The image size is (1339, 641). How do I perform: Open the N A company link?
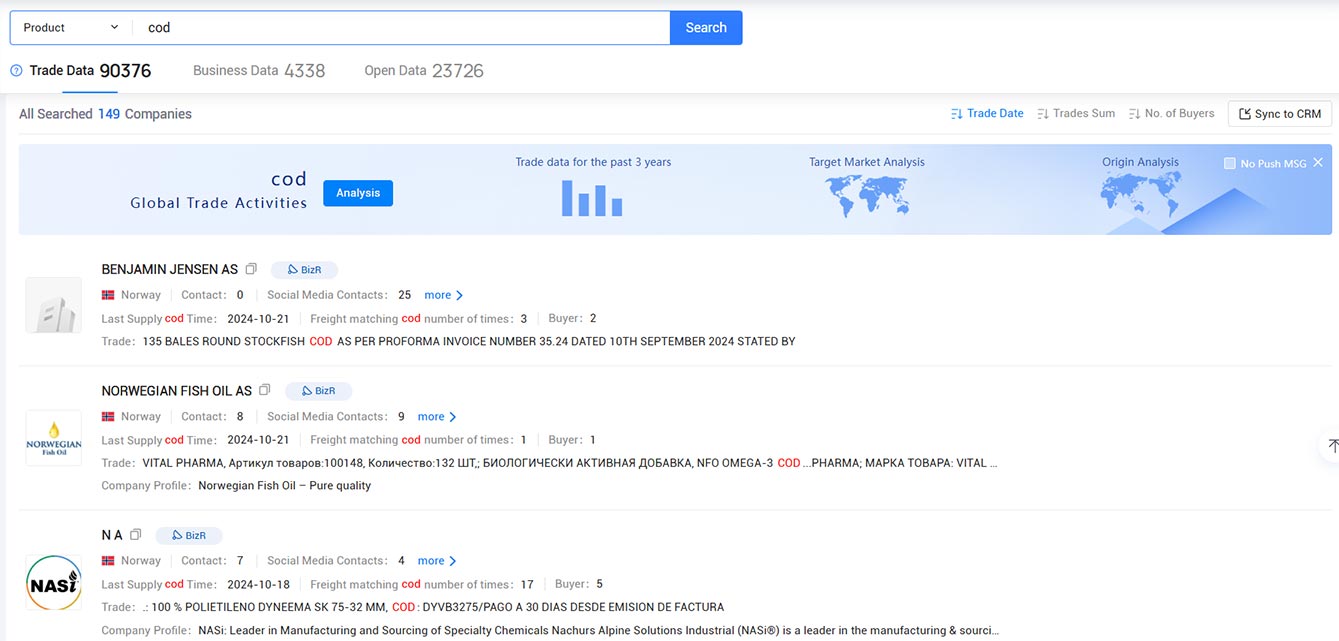pyautogui.click(x=112, y=535)
